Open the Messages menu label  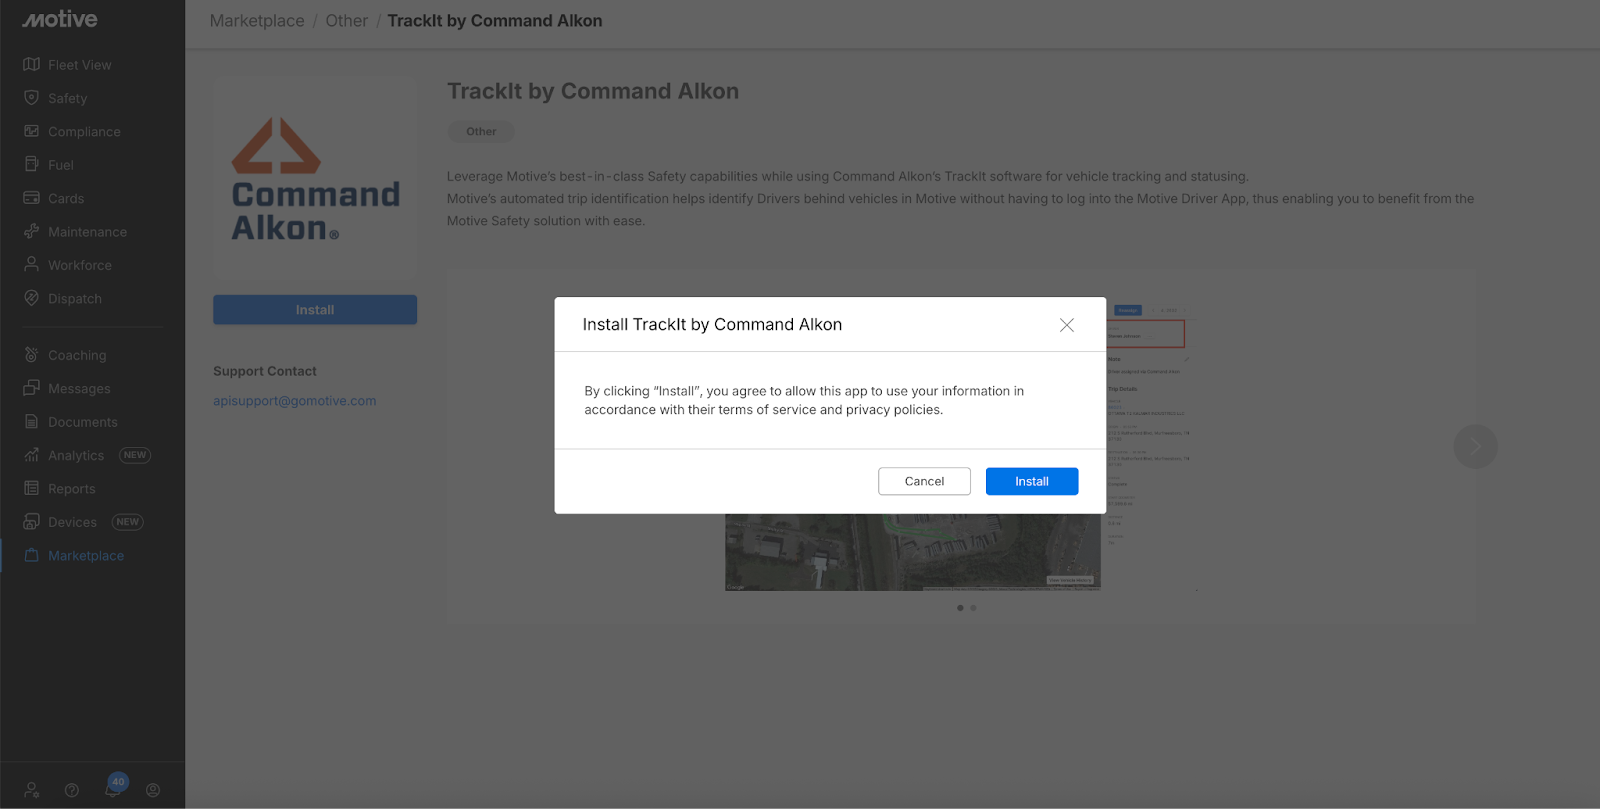click(x=79, y=389)
